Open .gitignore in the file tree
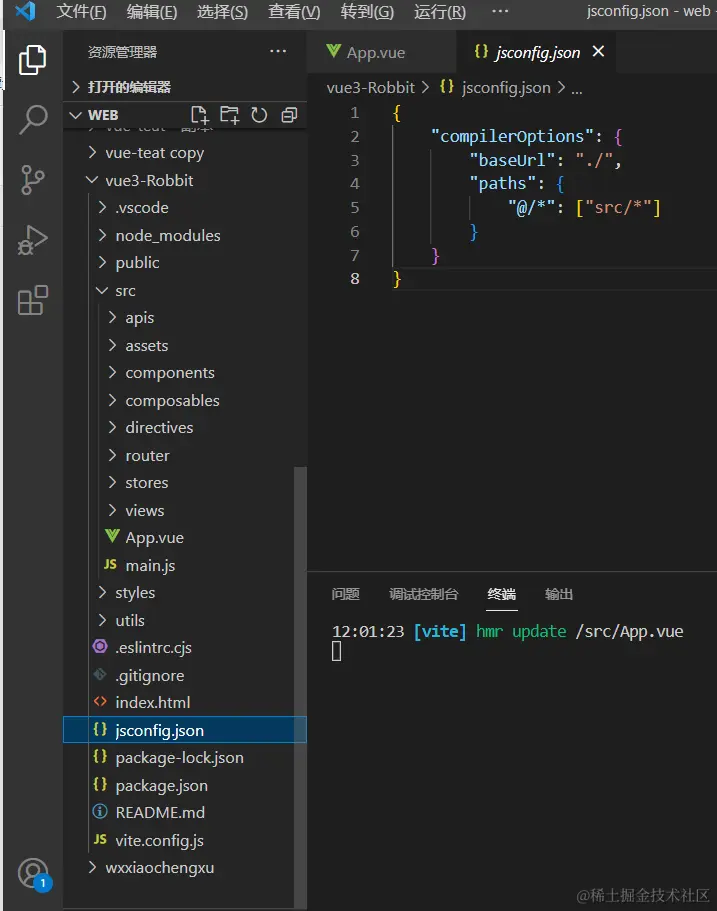The image size is (717, 911). tap(185, 676)
